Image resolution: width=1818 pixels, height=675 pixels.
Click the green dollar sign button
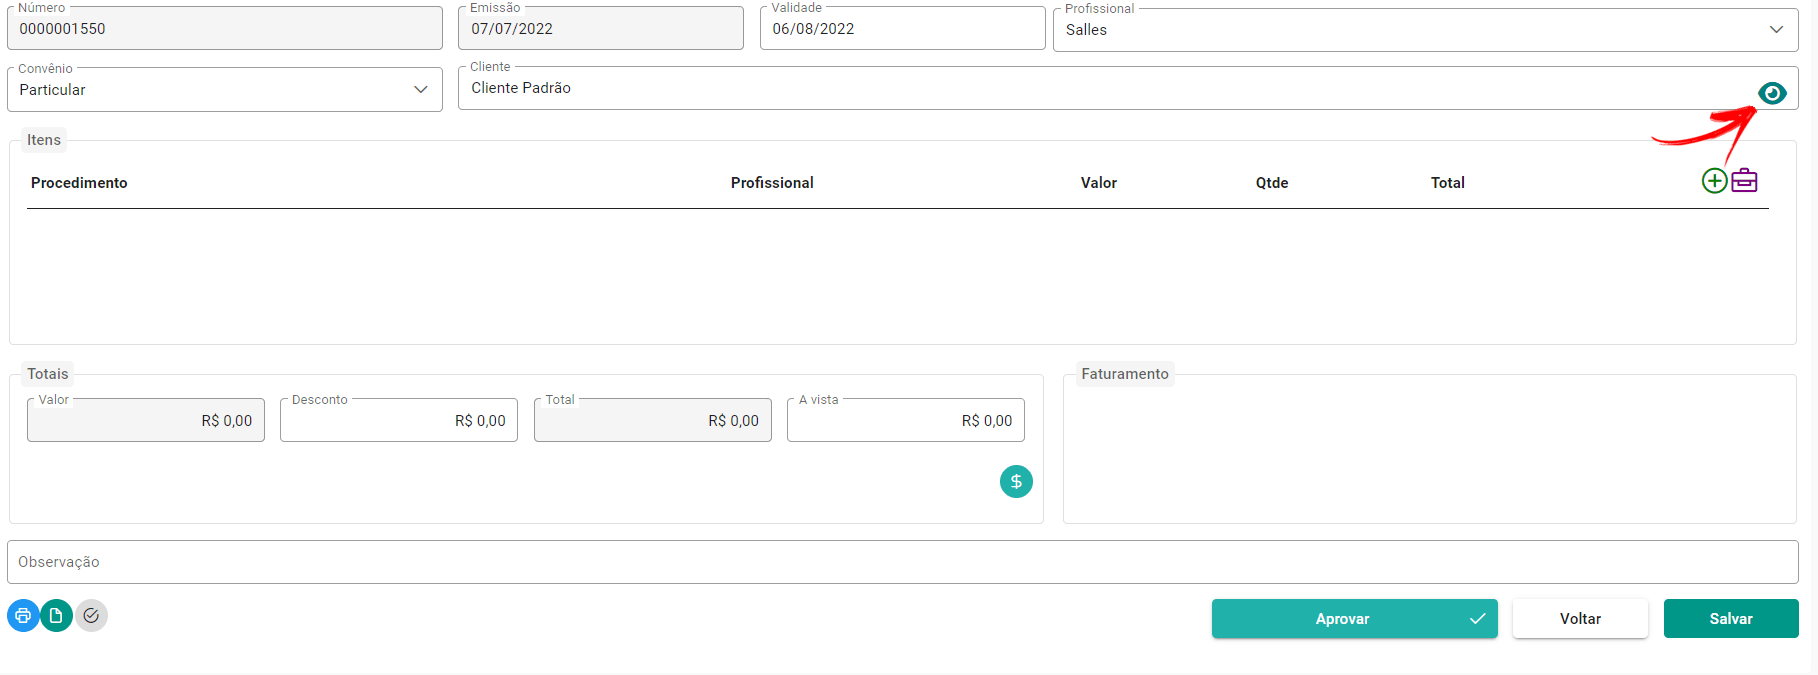point(1016,482)
